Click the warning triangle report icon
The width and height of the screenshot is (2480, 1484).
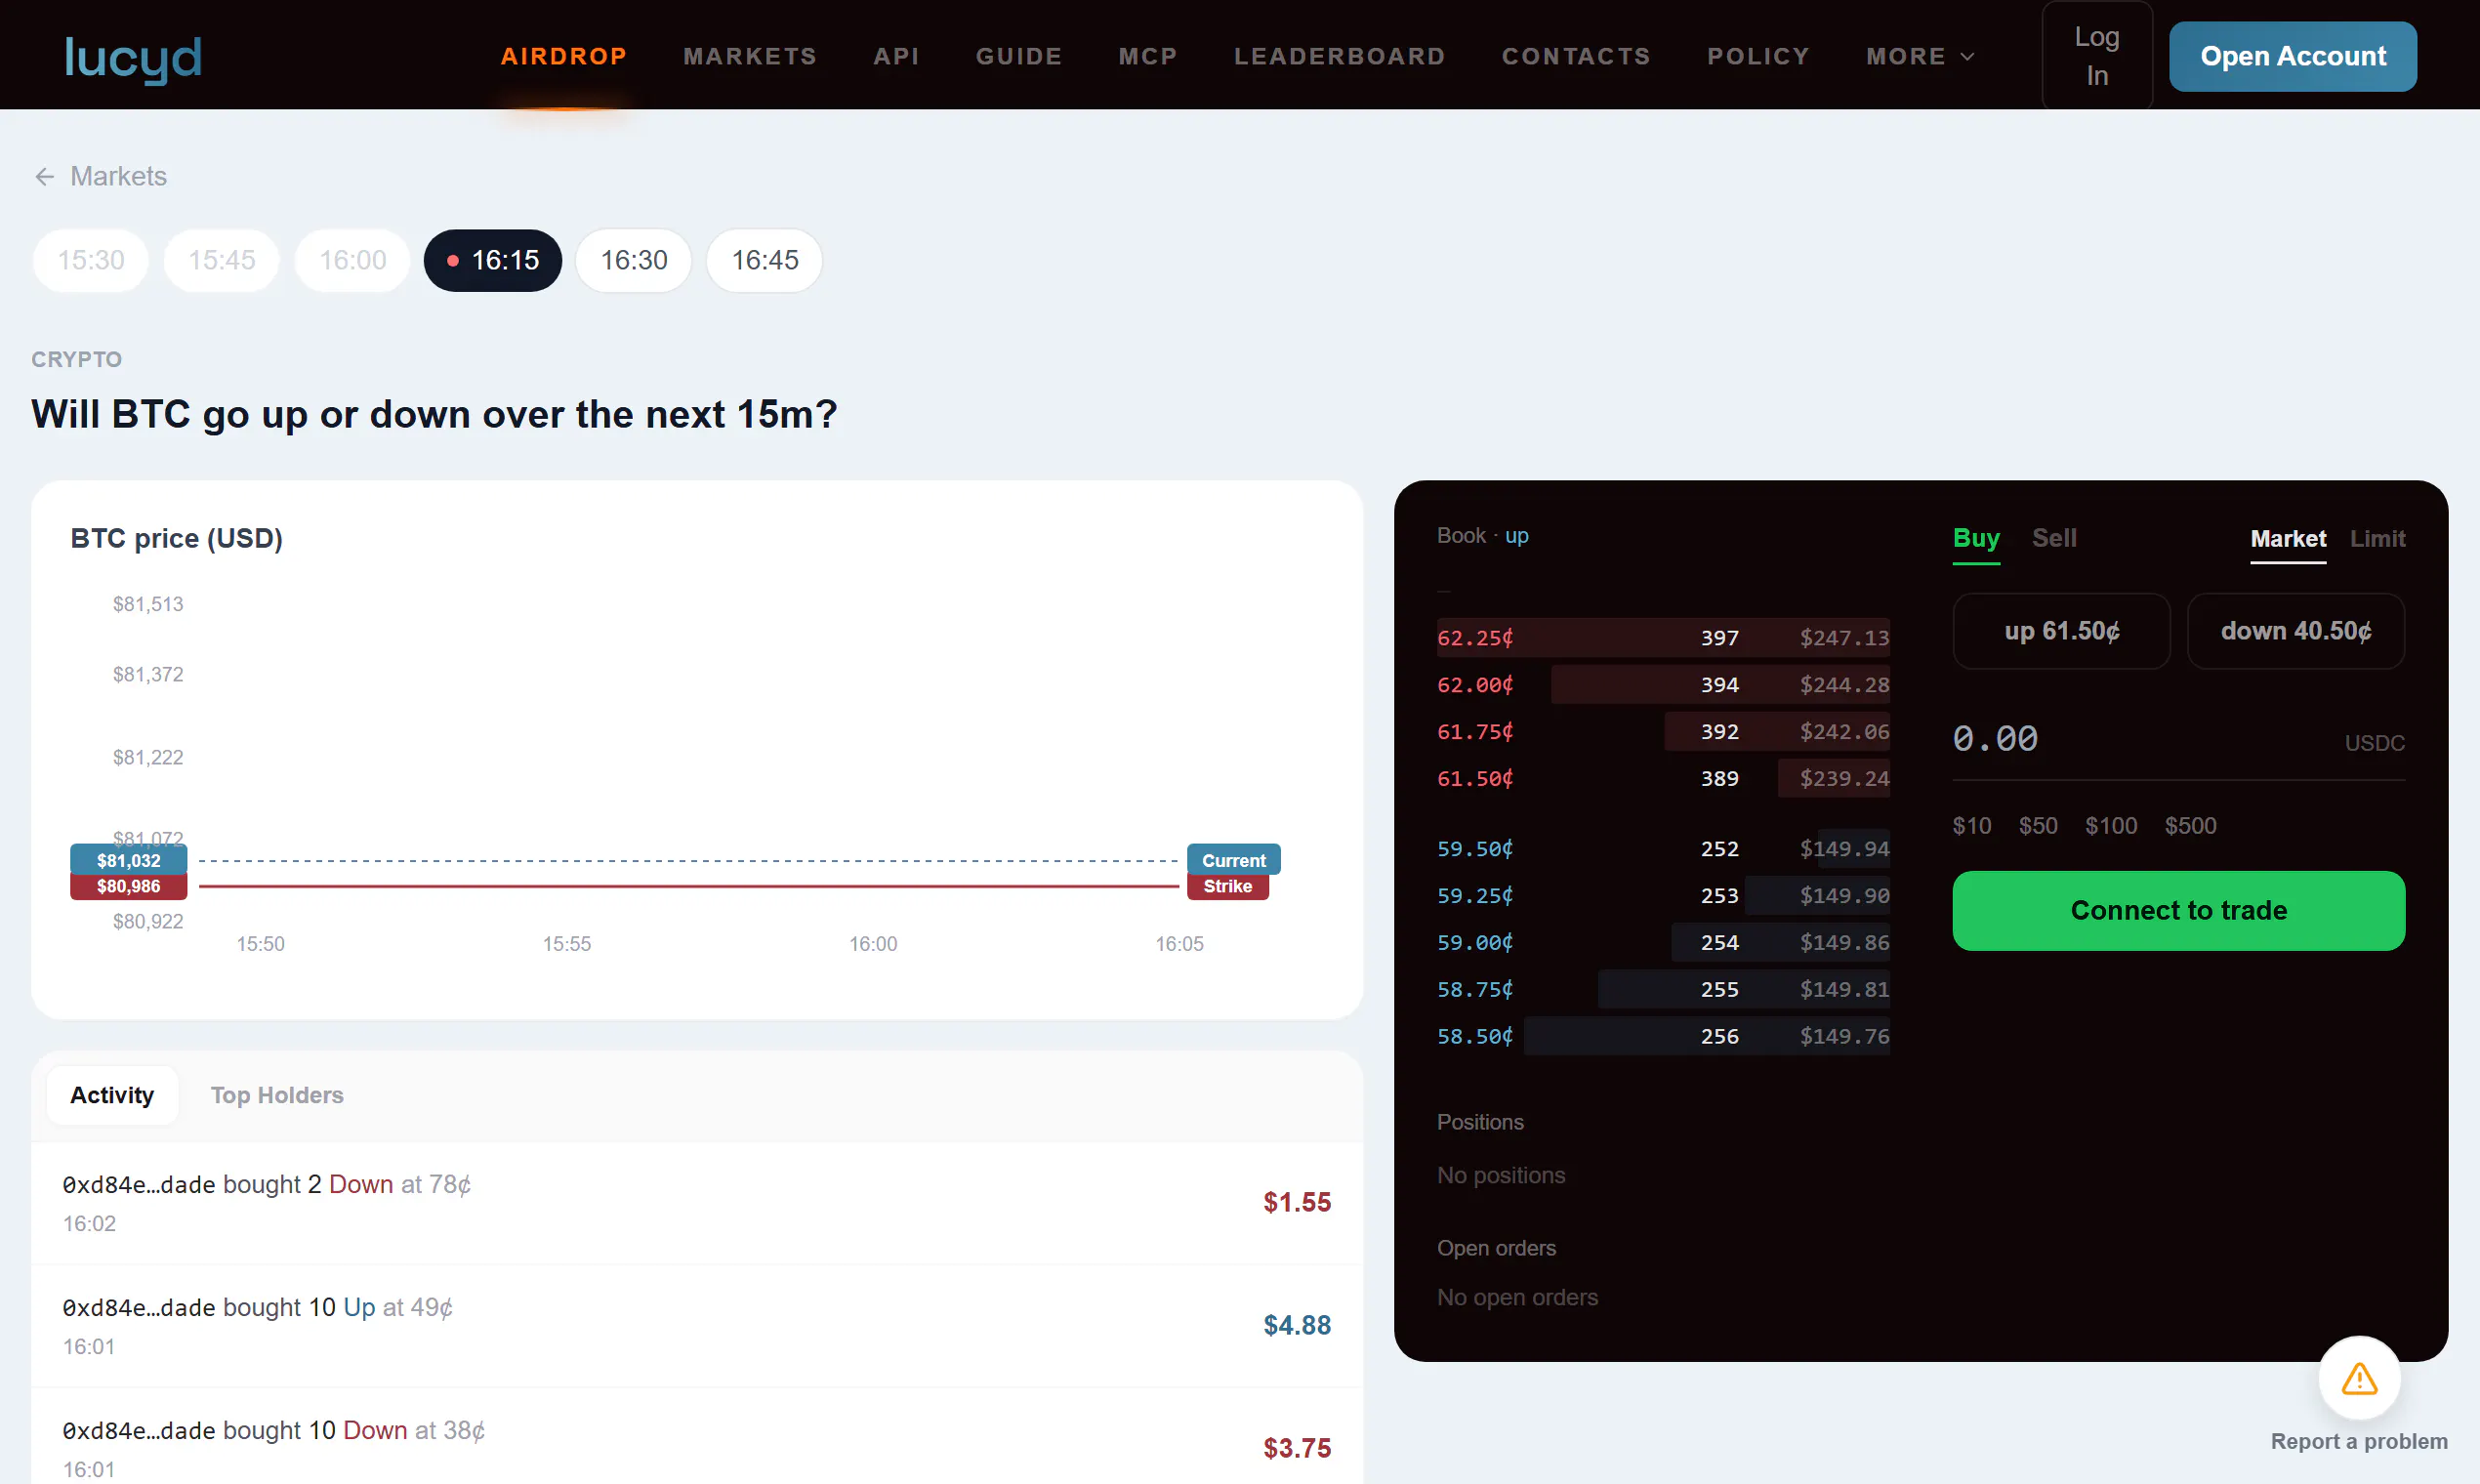2359,1379
